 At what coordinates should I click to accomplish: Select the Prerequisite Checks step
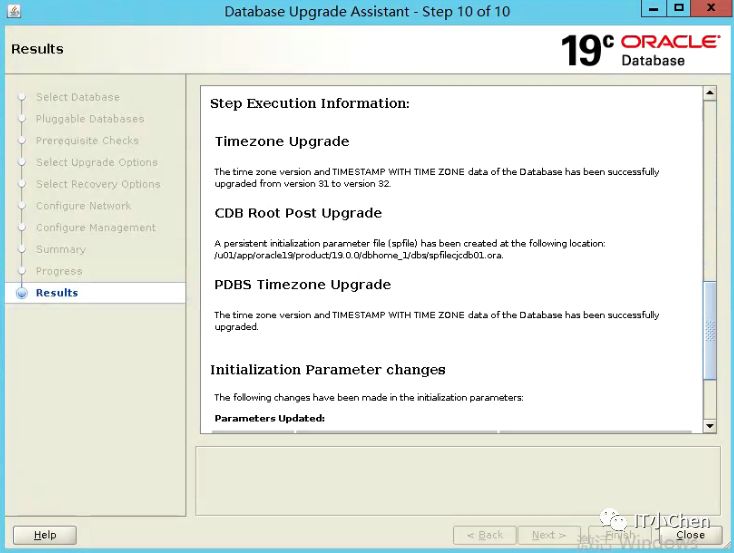pos(87,140)
